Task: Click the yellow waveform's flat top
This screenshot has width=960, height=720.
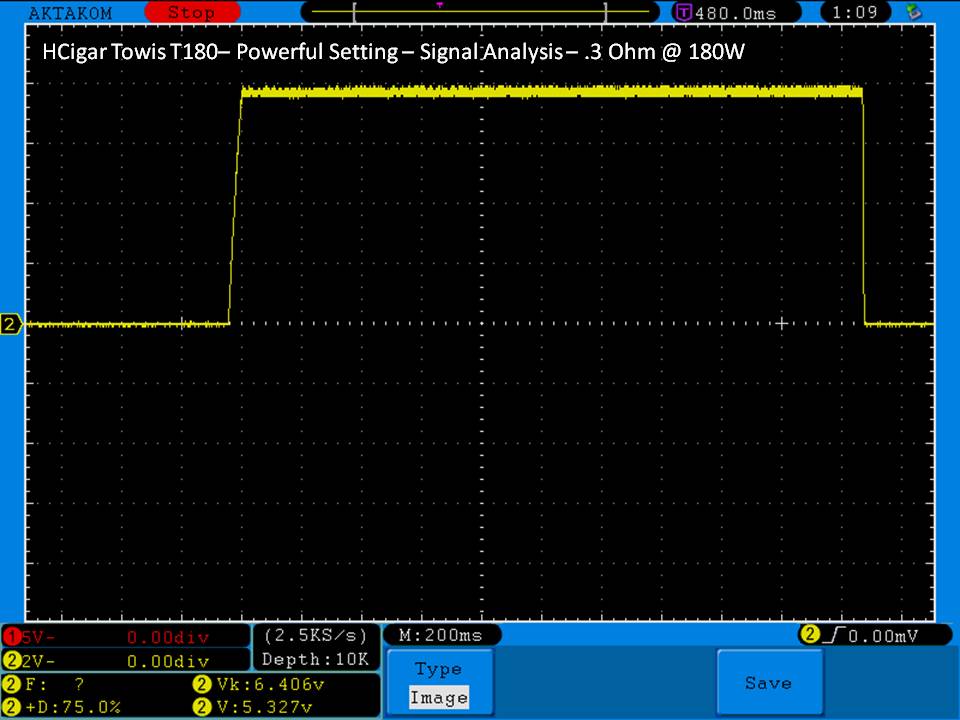Action: click(x=550, y=91)
